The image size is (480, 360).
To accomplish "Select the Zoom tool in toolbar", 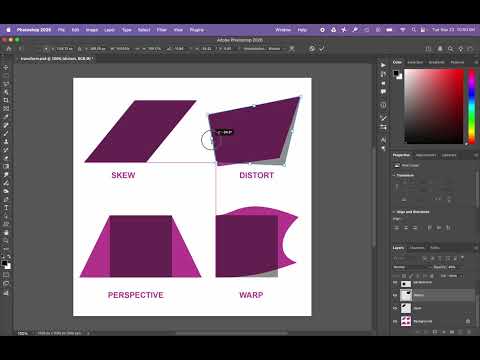I will tap(6, 240).
